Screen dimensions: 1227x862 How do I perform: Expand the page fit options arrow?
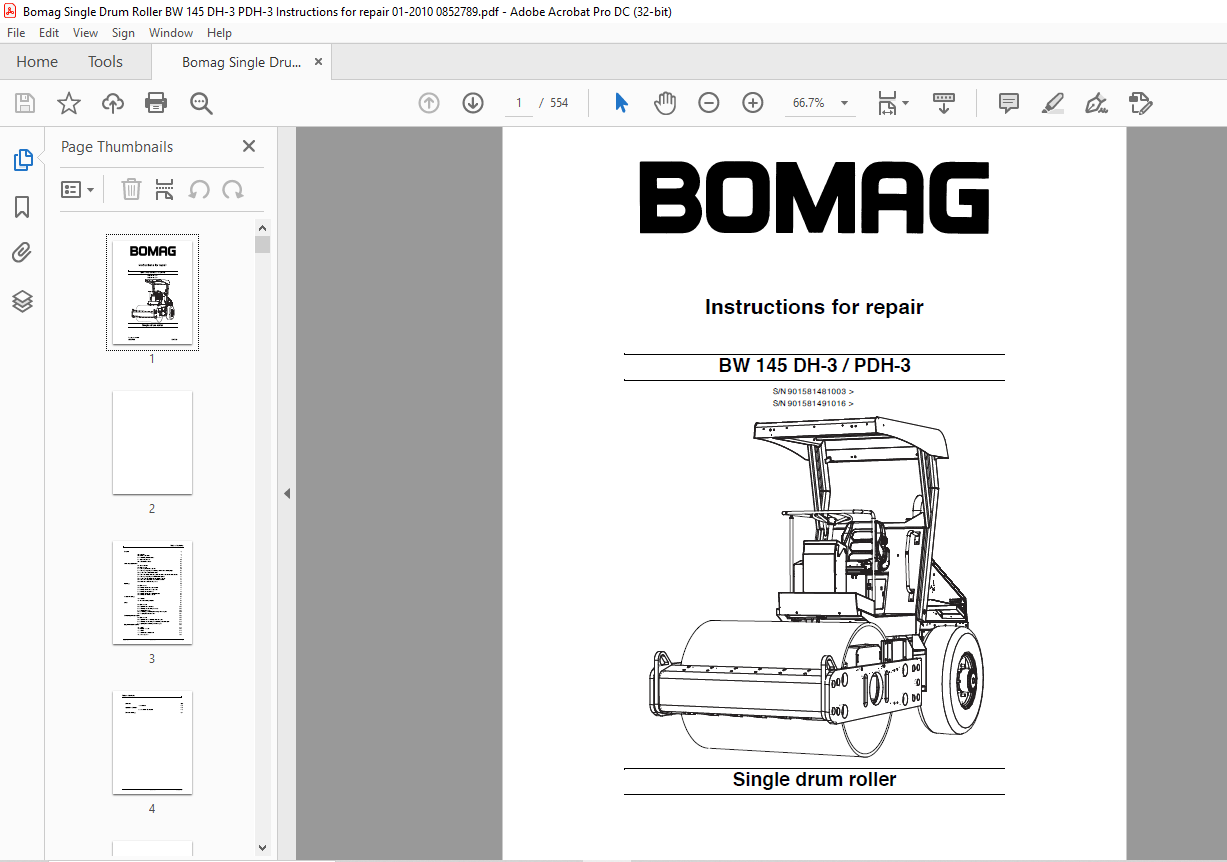click(905, 103)
